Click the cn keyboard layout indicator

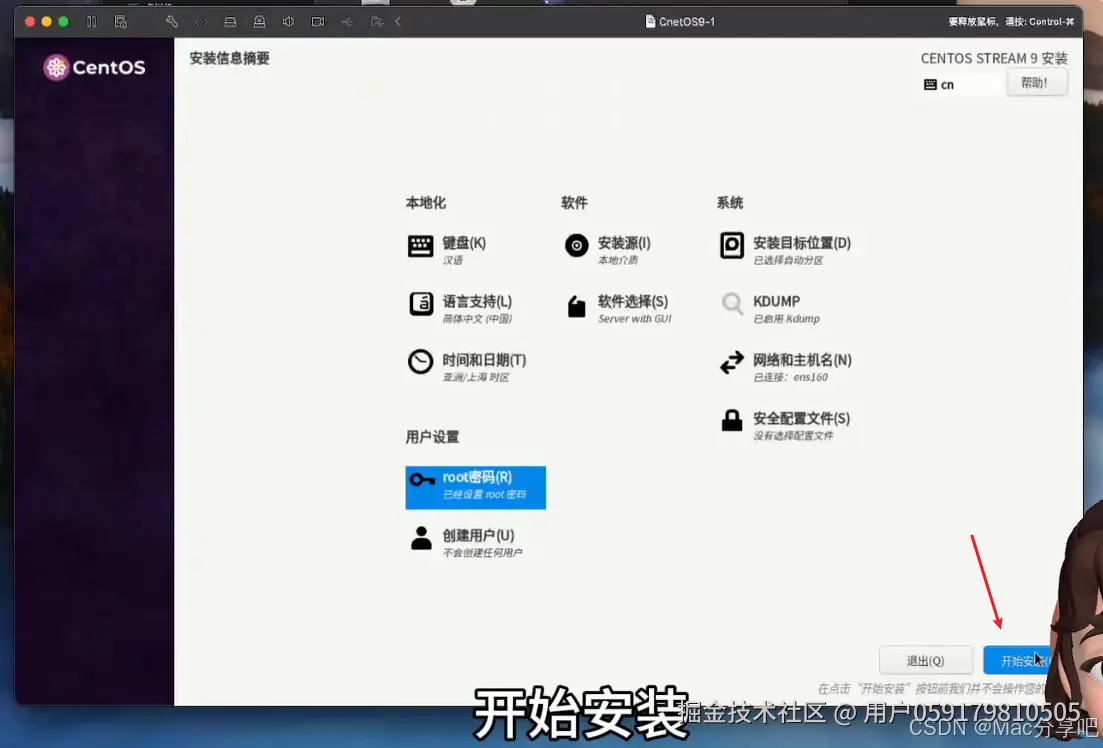tap(939, 85)
